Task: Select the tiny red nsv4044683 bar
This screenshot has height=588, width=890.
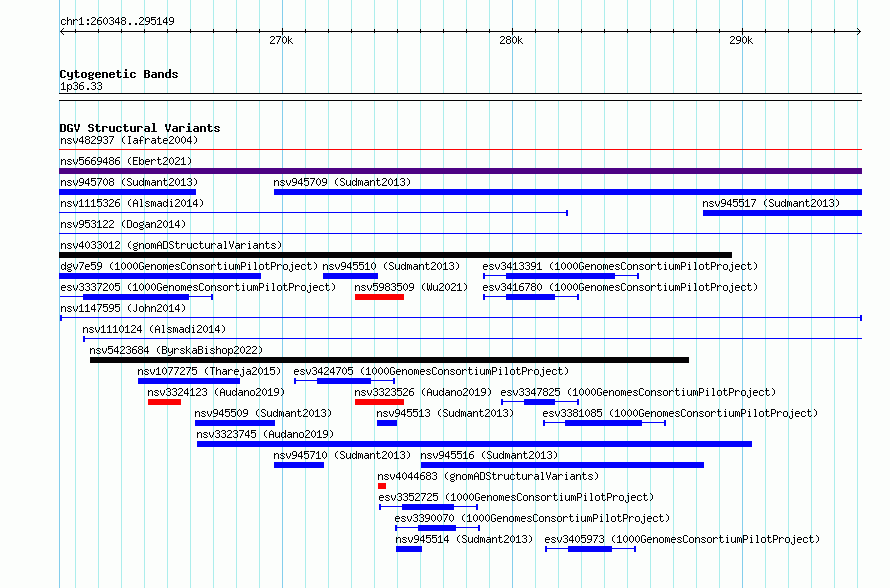Action: click(382, 486)
